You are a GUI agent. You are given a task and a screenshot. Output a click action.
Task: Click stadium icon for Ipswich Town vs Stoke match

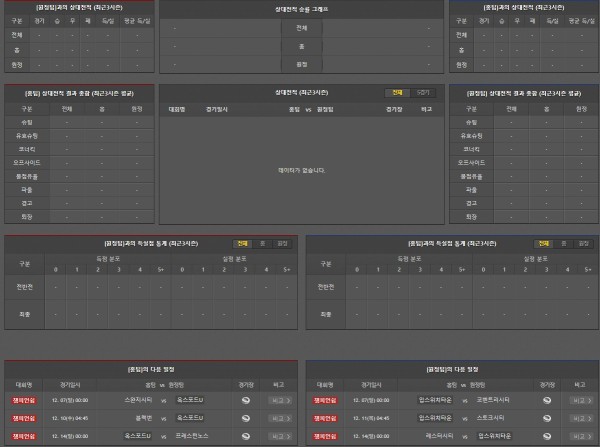(x=545, y=417)
